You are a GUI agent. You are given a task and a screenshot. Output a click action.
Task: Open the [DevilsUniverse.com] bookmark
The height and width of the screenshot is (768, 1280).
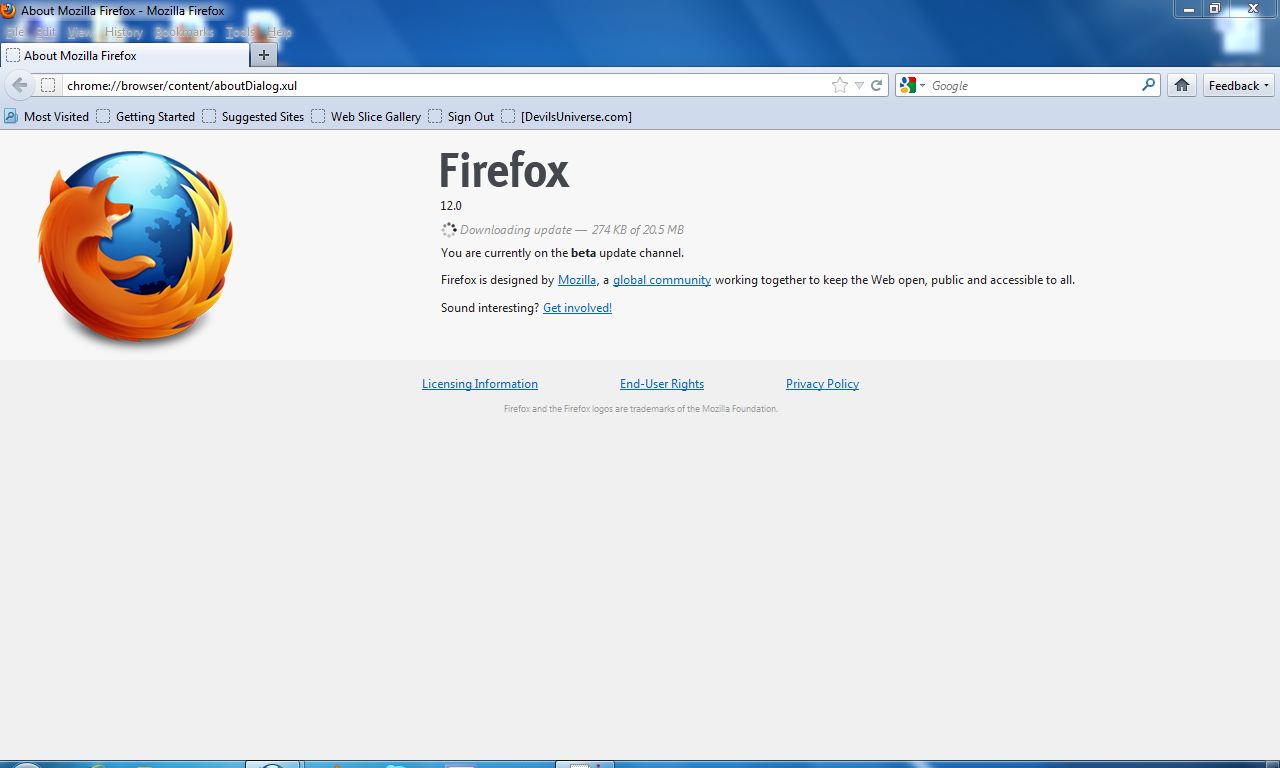click(566, 117)
